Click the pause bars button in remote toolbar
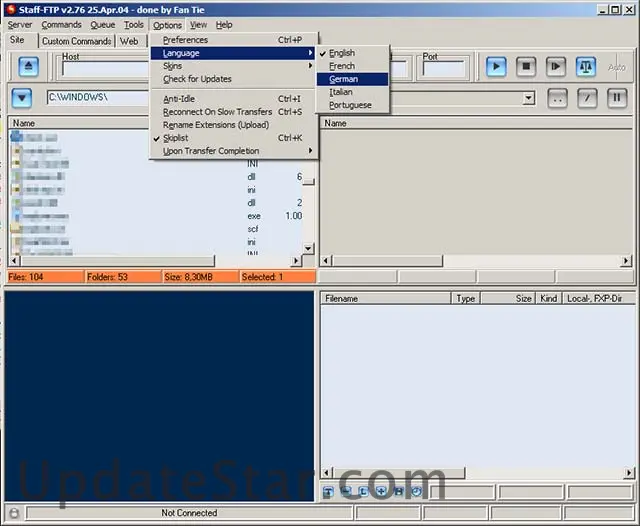The image size is (640, 526). coord(617,98)
